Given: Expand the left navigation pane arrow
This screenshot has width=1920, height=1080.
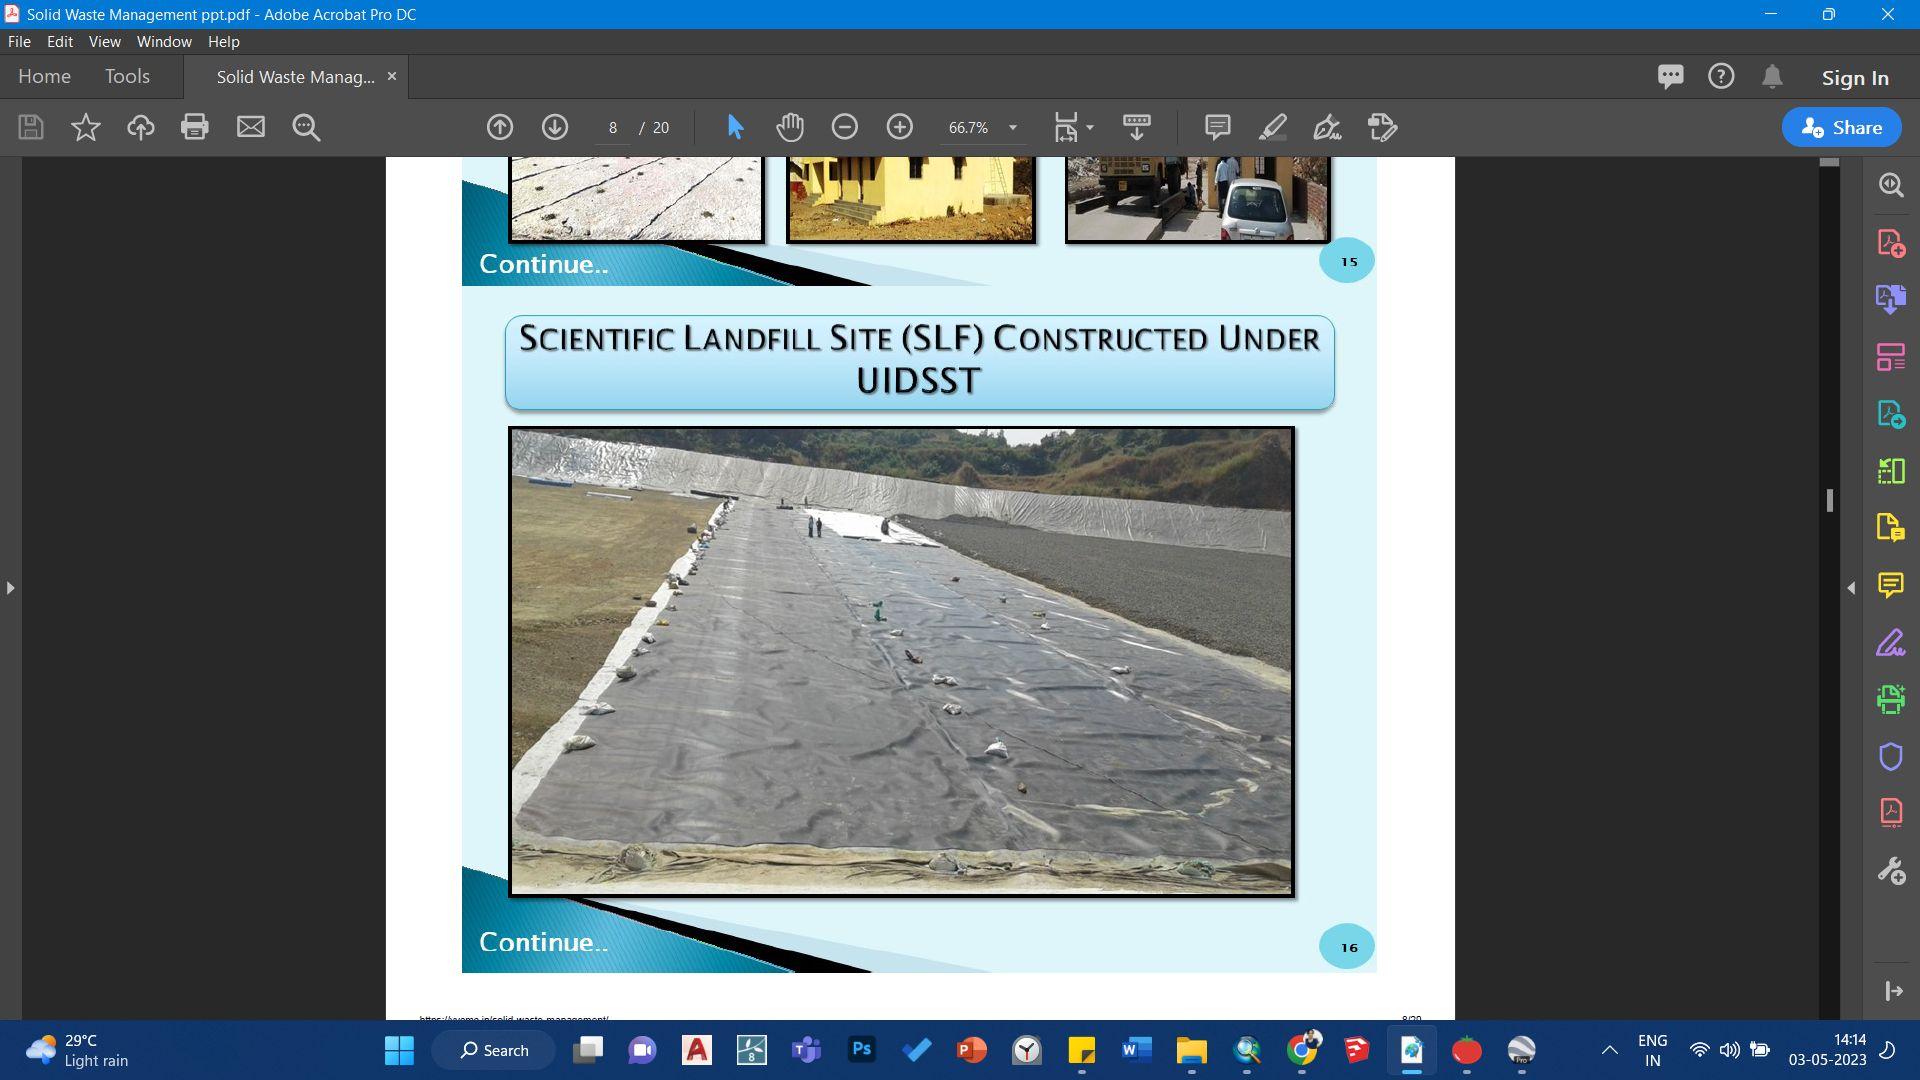Looking at the screenshot, I should click(x=10, y=588).
